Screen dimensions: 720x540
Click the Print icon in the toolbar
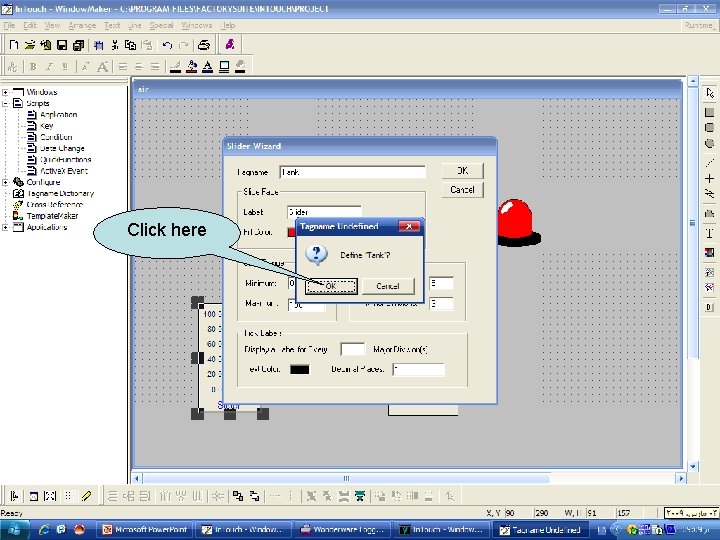[x=204, y=45]
